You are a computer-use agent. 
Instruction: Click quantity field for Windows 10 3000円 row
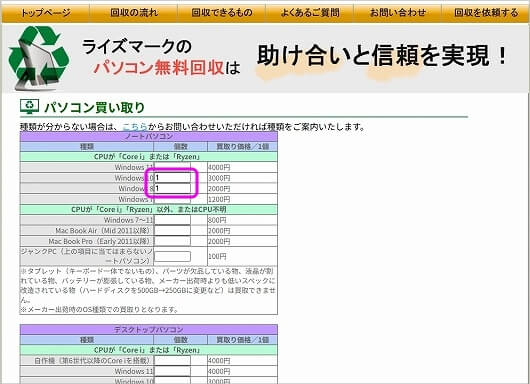172,178
